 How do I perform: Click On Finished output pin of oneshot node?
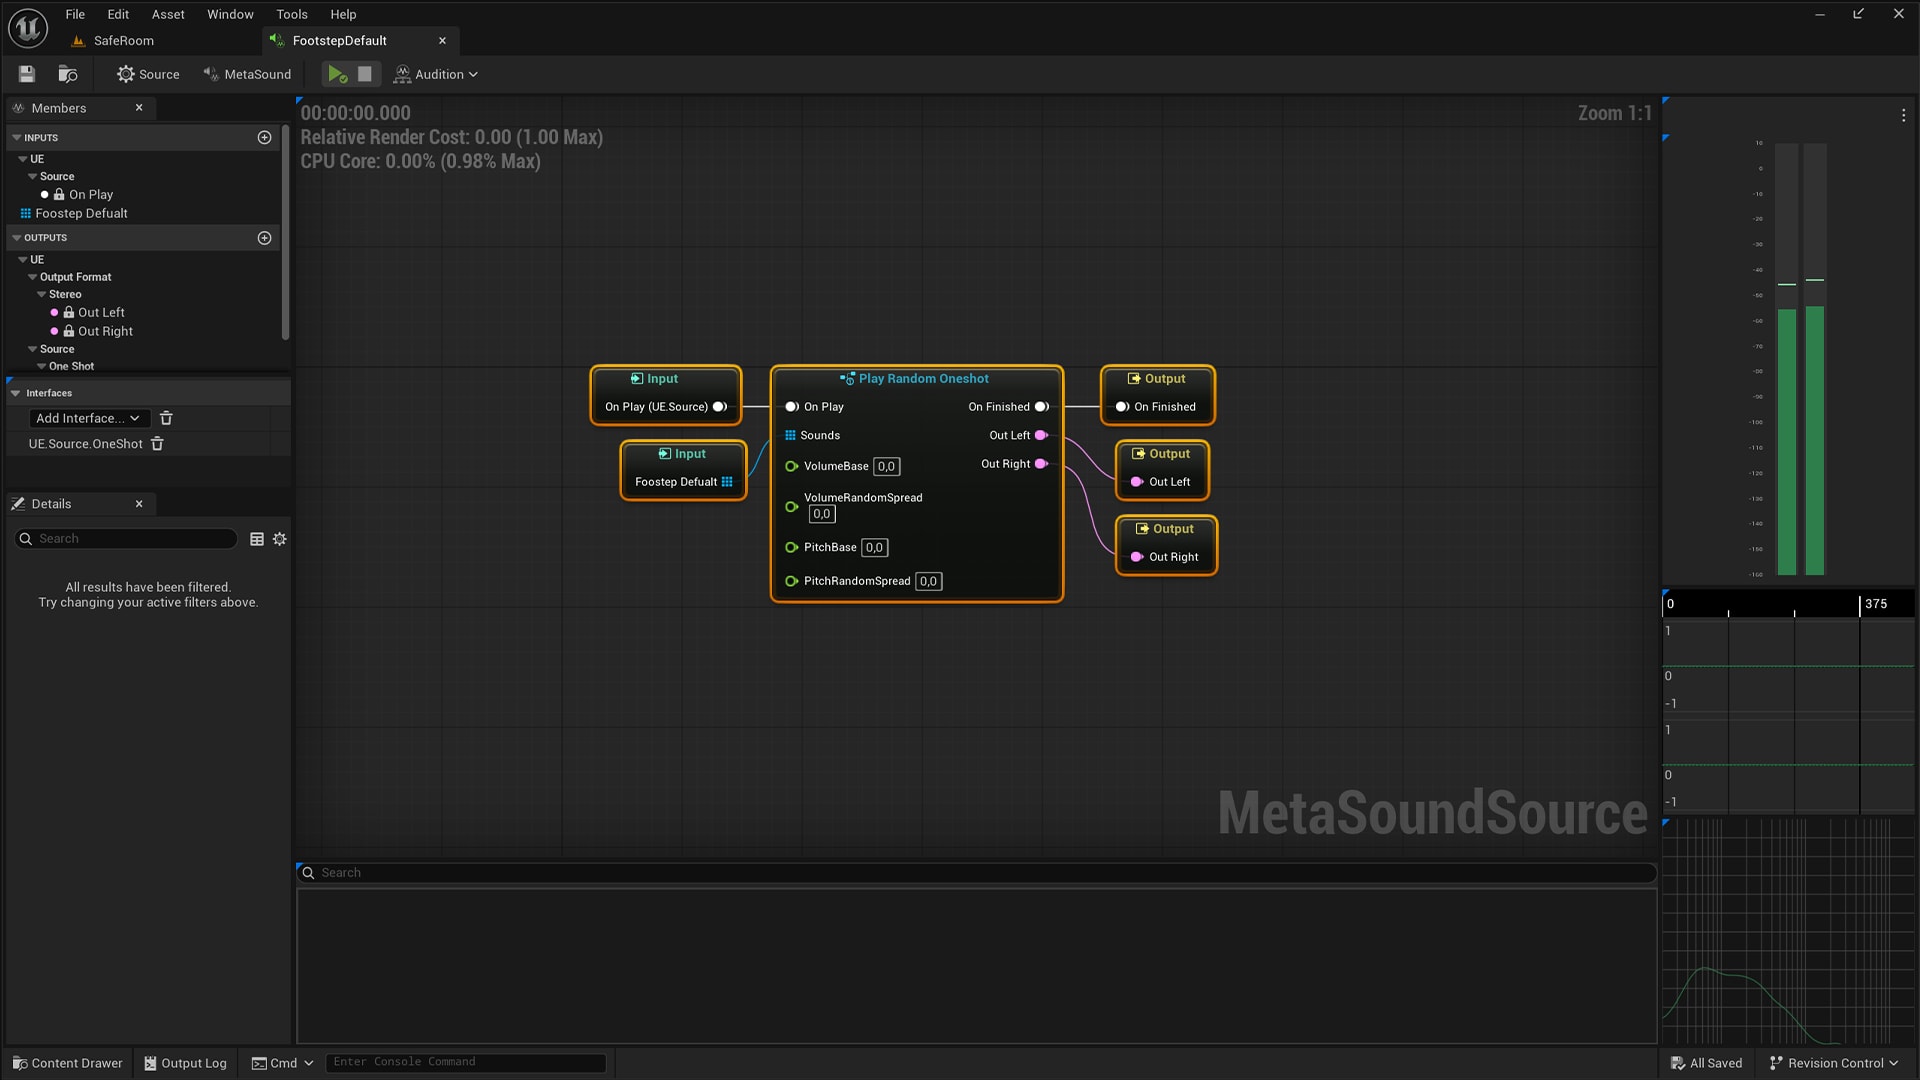coord(1041,407)
